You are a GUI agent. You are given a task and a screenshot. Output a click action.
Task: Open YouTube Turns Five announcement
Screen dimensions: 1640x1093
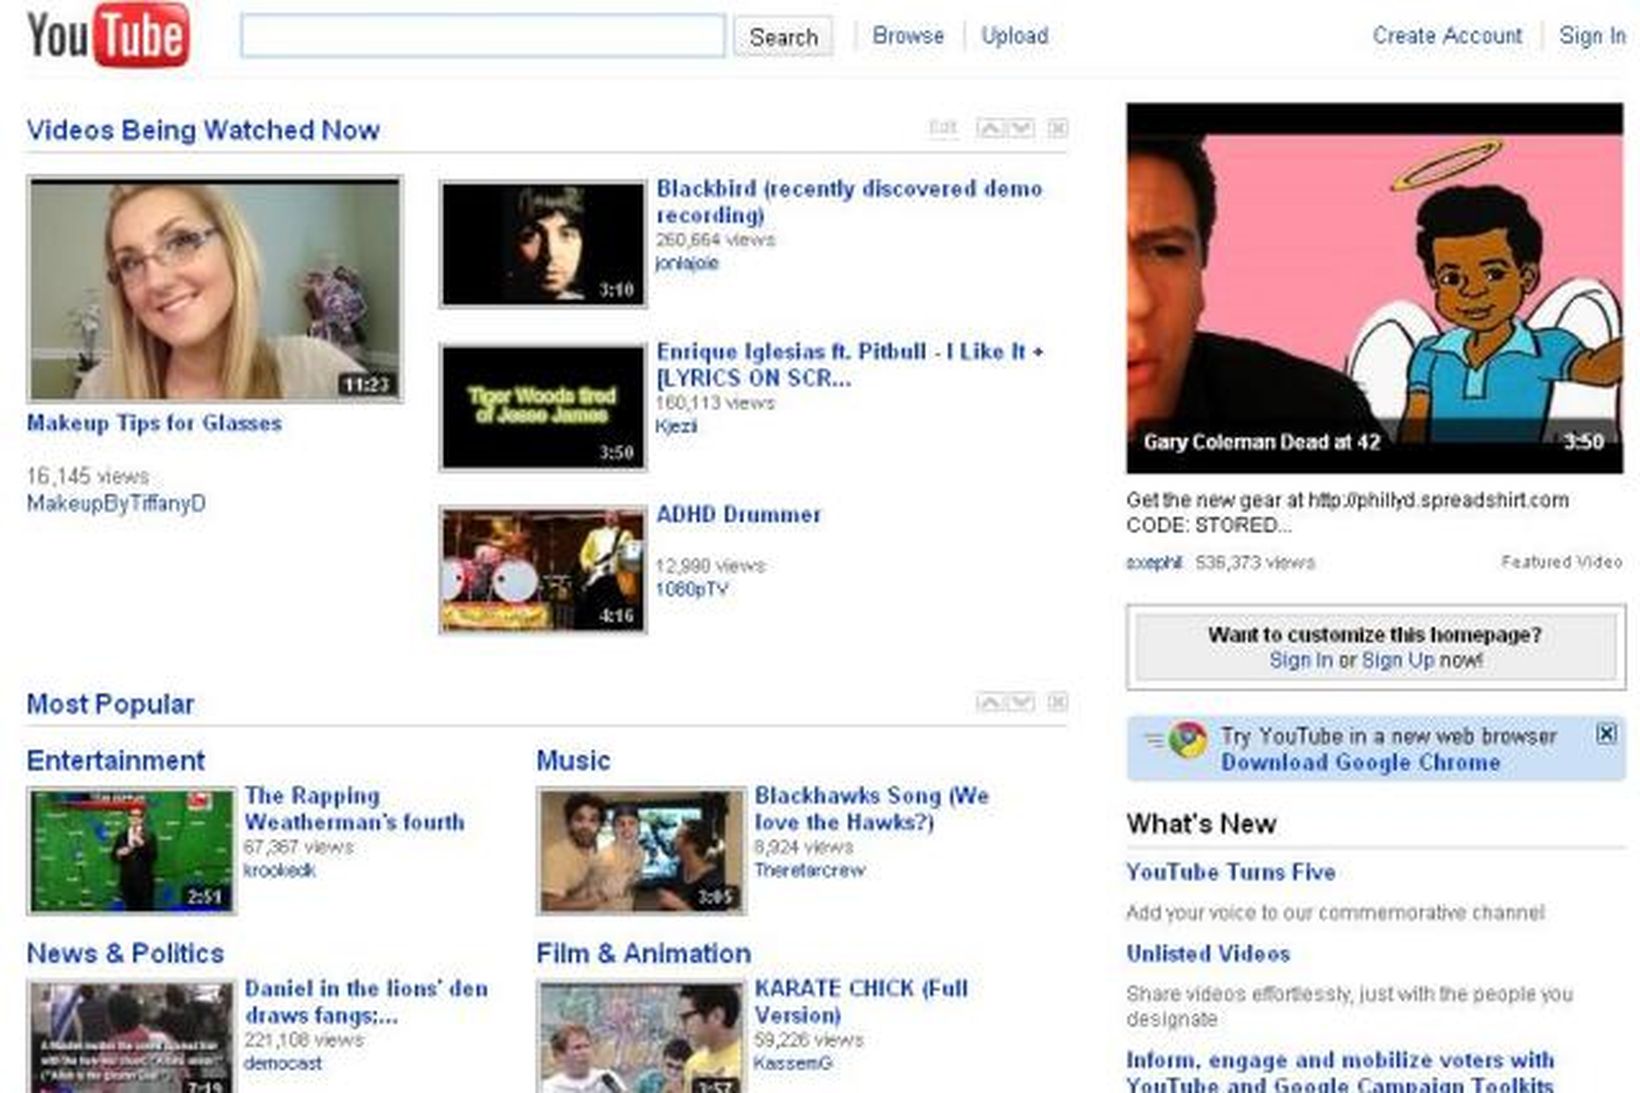1231,872
